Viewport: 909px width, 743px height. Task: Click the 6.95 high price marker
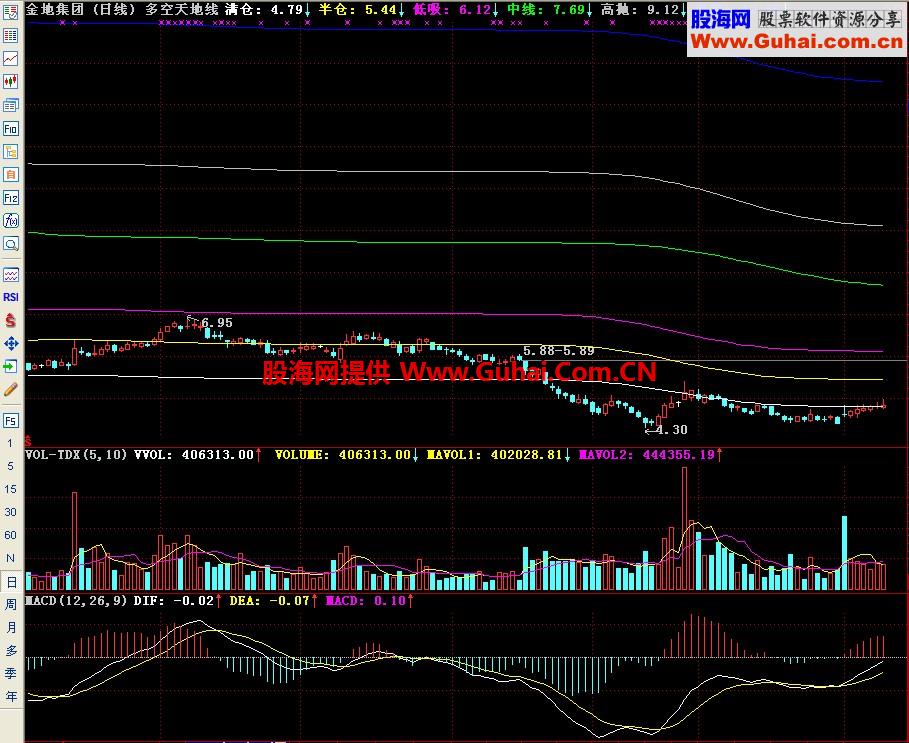pyautogui.click(x=217, y=323)
